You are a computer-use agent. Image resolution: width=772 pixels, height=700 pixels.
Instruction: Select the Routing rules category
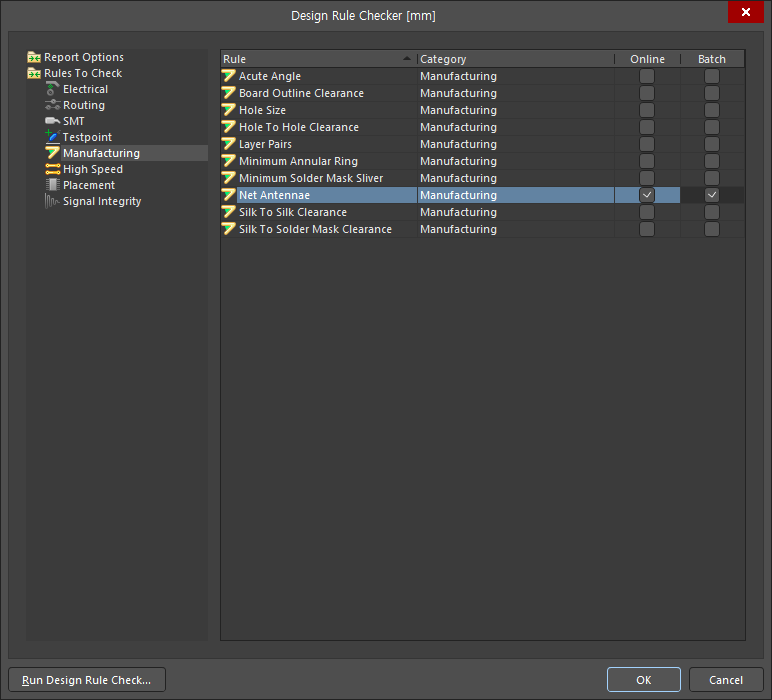(84, 105)
